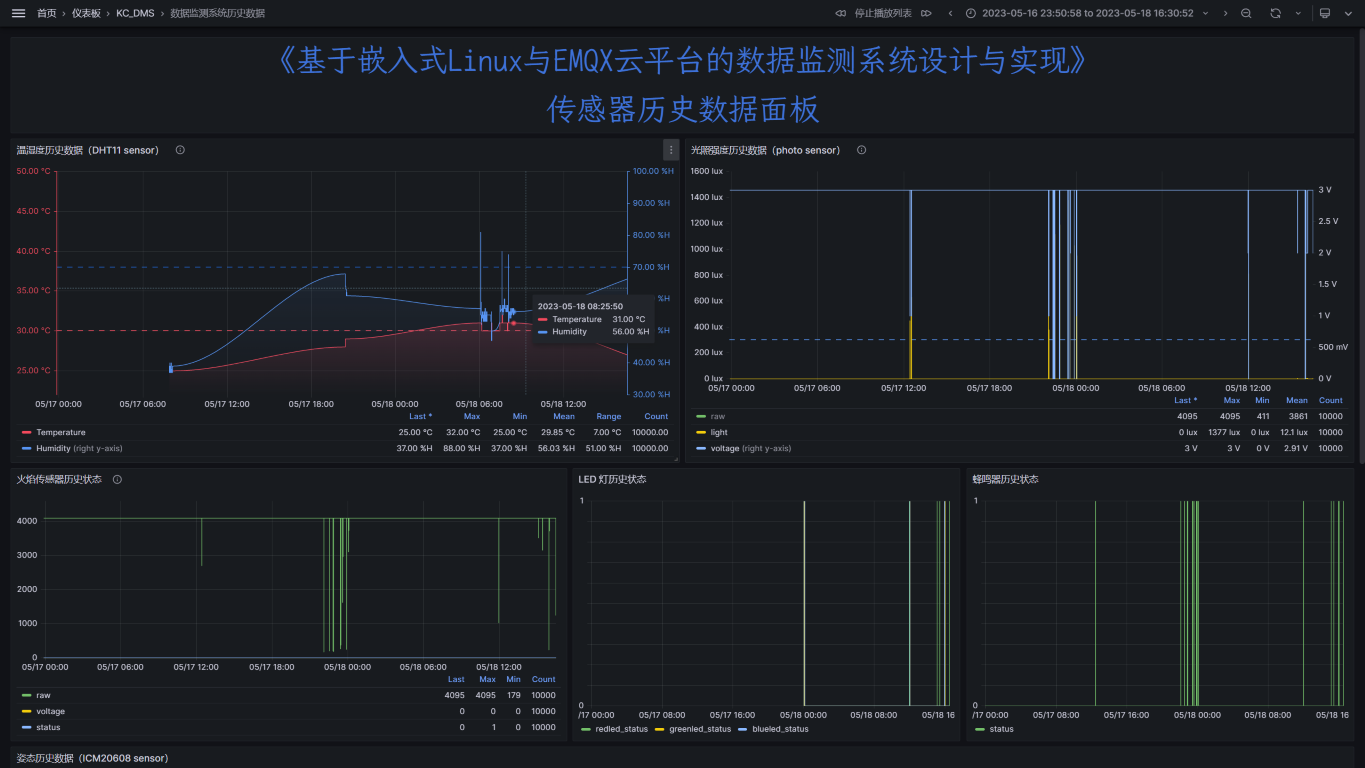Open 温湿度历史数据 panel three-dot menu
The image size is (1365, 768).
[x=671, y=150]
